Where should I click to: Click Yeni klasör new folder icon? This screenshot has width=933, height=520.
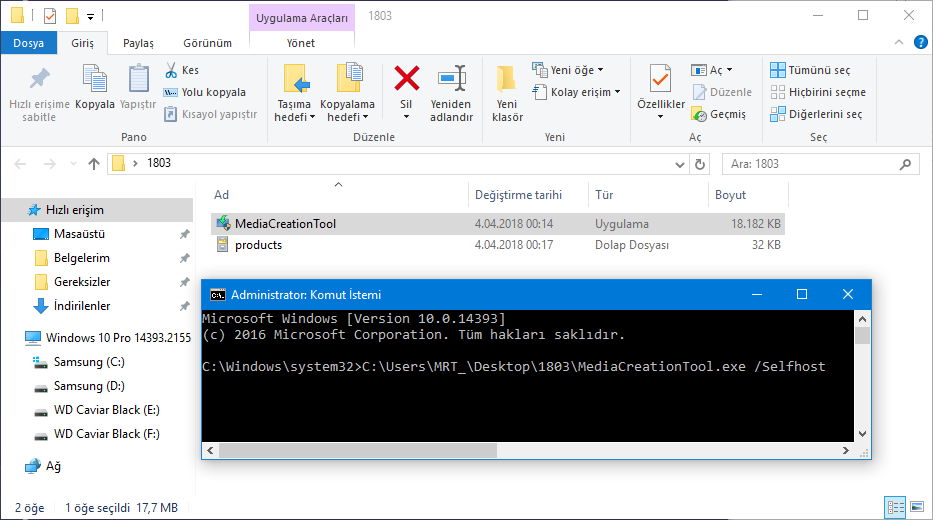click(507, 79)
